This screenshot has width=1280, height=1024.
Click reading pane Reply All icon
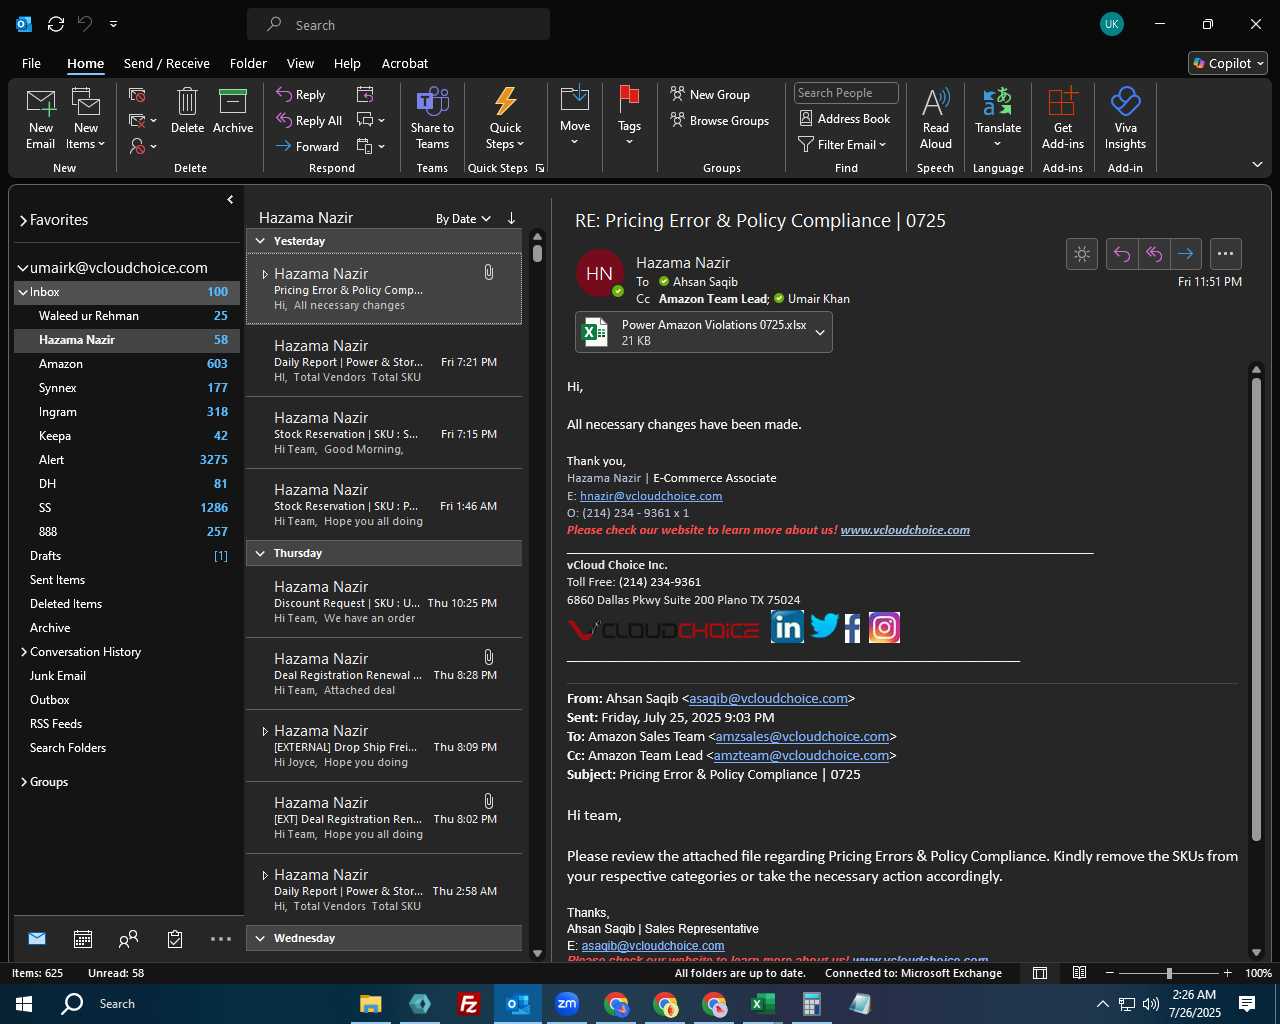[x=1154, y=254]
